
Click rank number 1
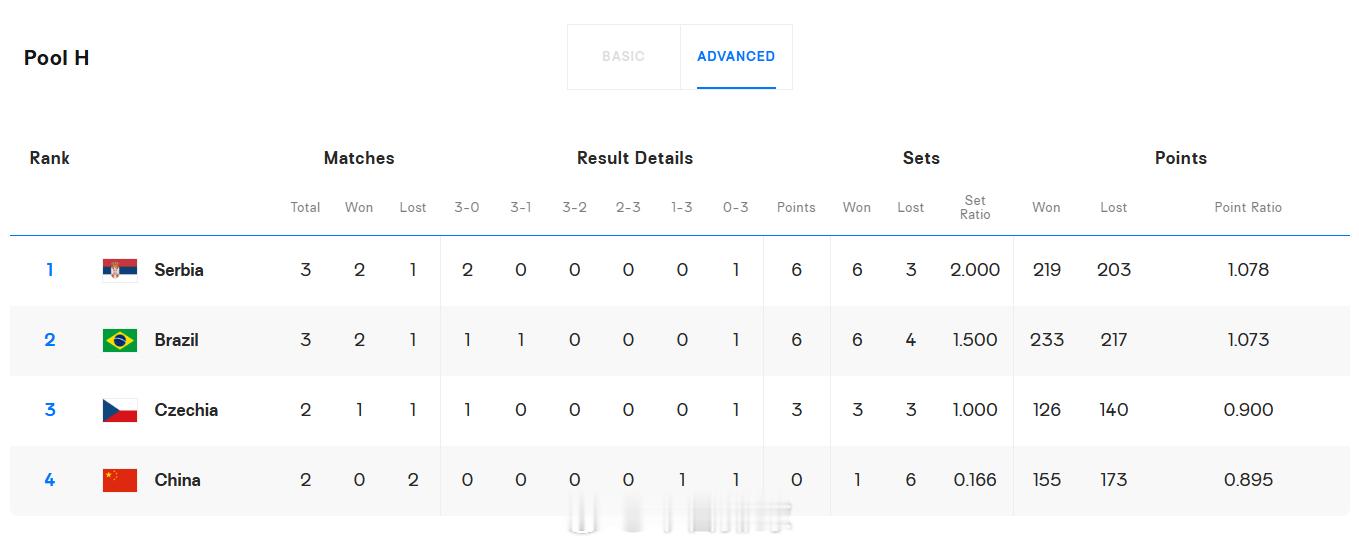[50, 270]
